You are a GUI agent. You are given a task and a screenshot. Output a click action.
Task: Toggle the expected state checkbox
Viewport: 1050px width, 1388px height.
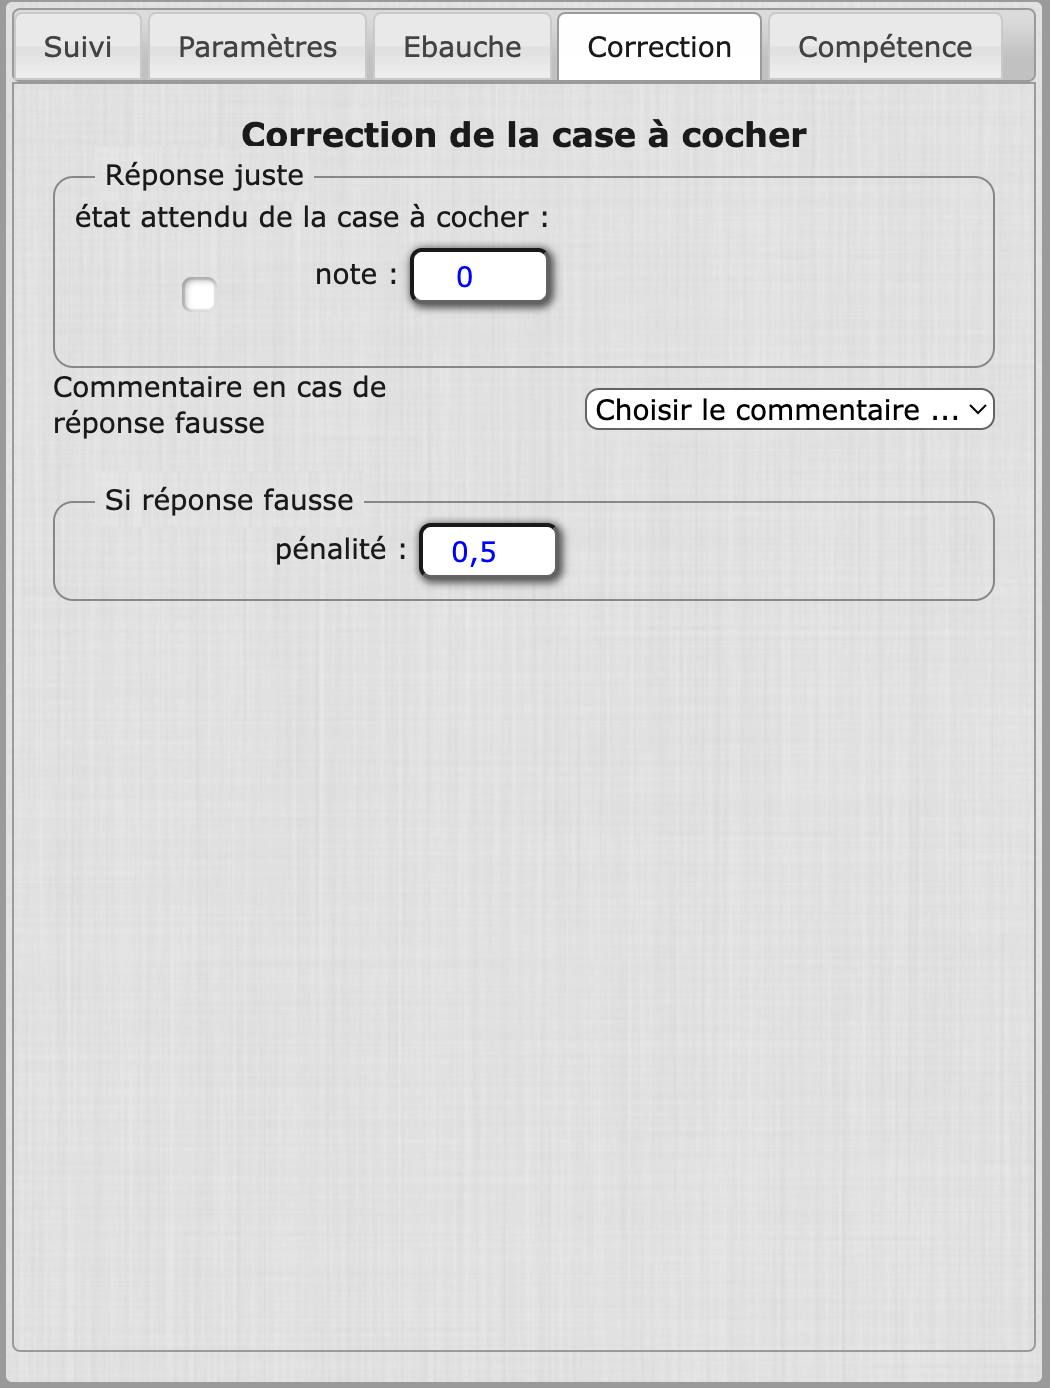point(199,295)
